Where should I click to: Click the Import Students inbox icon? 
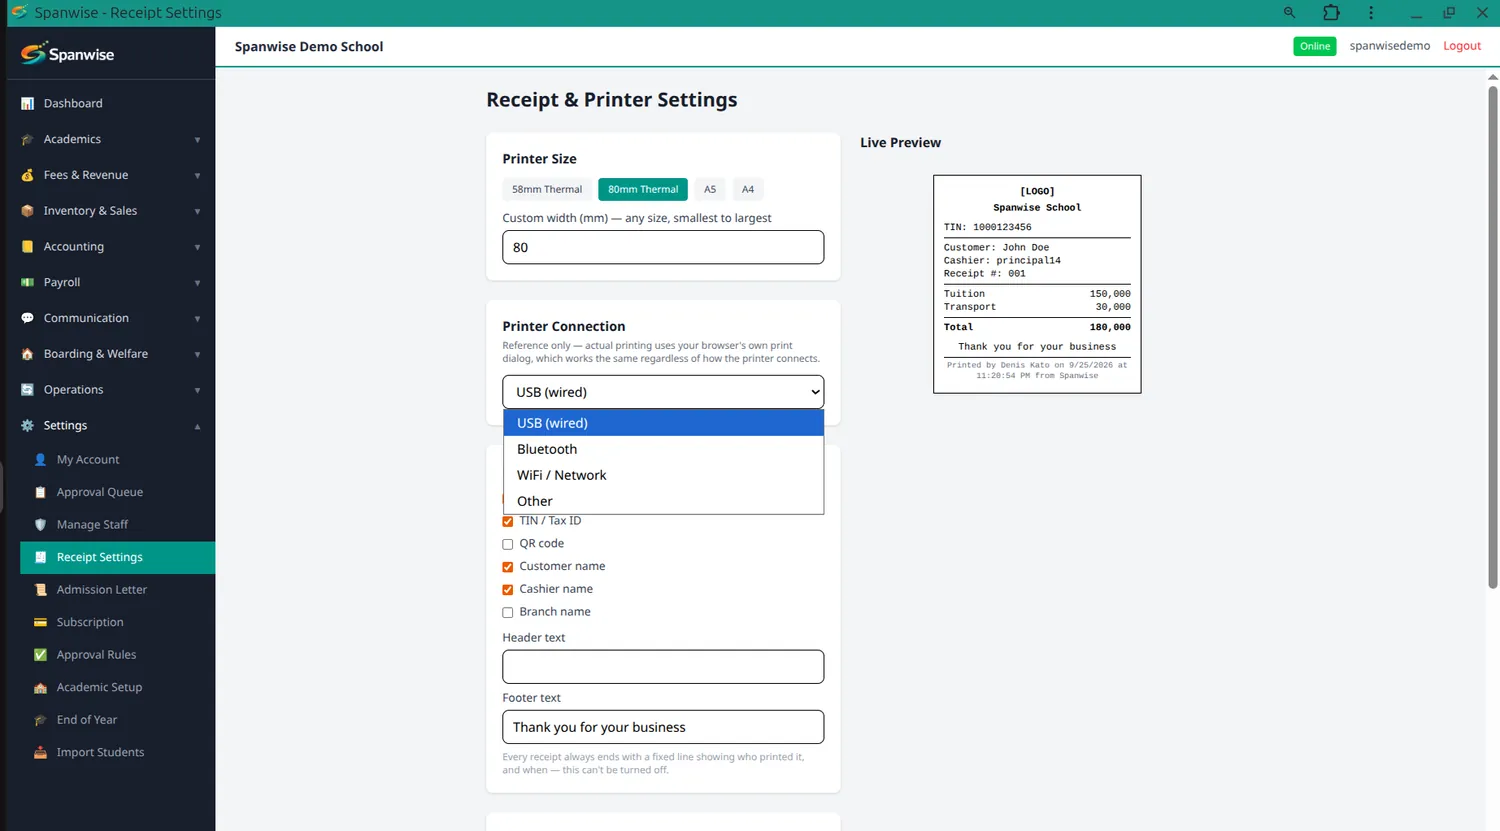point(40,752)
